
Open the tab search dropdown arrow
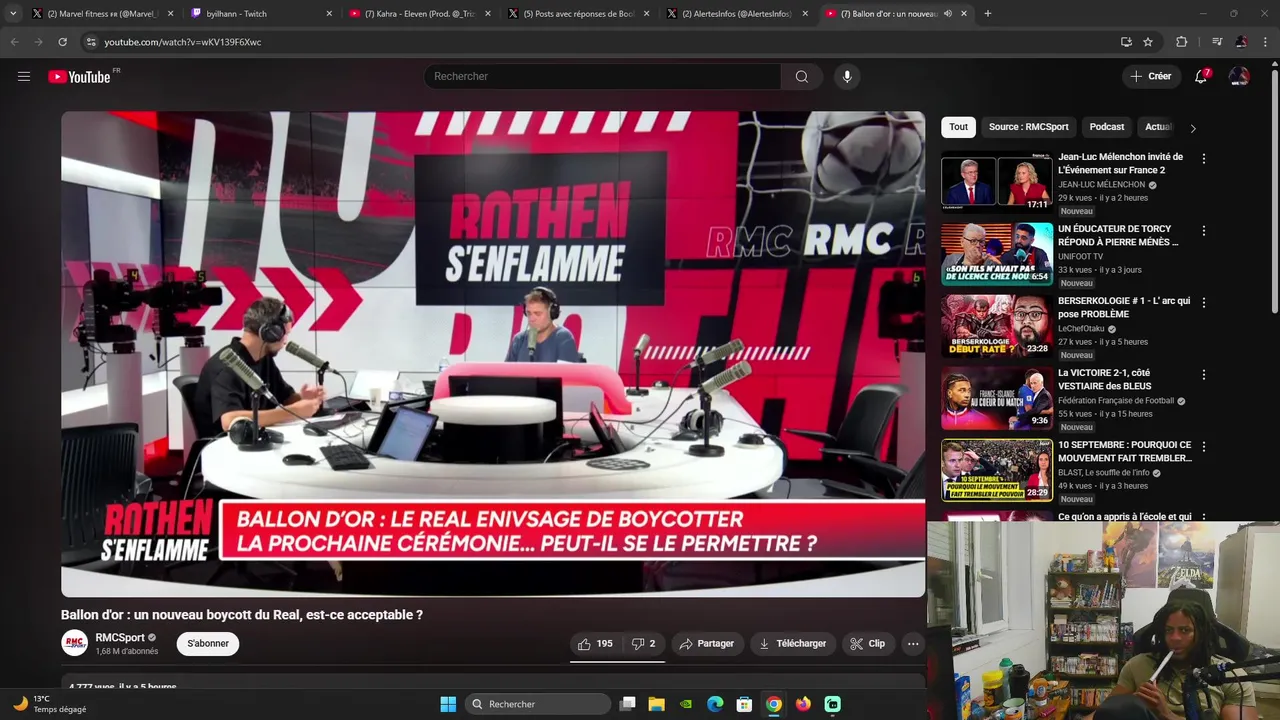[12, 14]
